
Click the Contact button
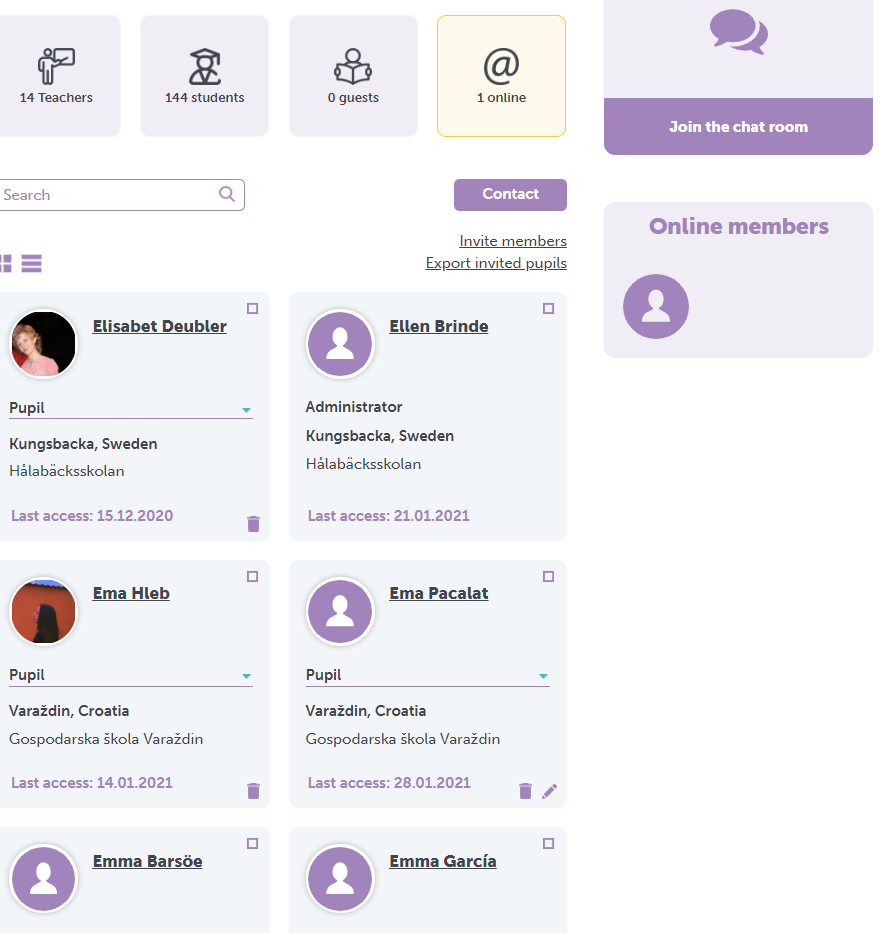510,195
